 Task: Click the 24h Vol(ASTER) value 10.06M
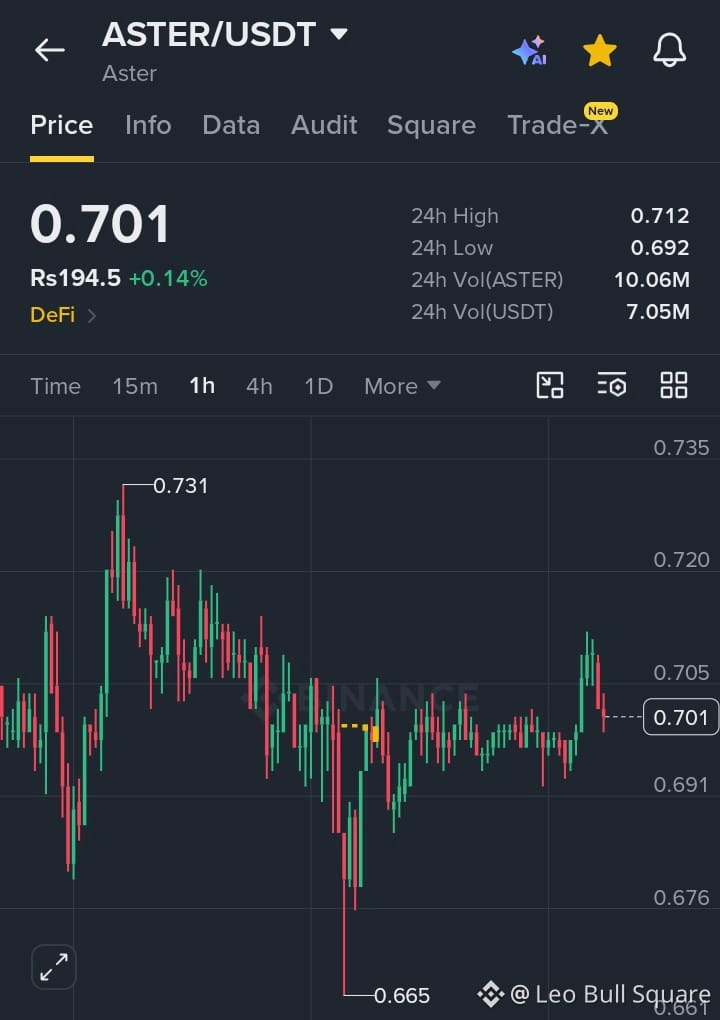point(652,280)
